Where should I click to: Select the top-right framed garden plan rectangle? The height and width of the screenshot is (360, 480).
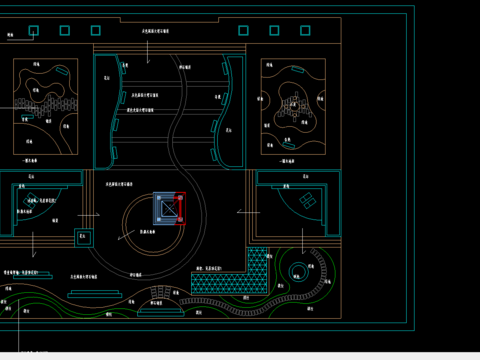tap(293, 107)
